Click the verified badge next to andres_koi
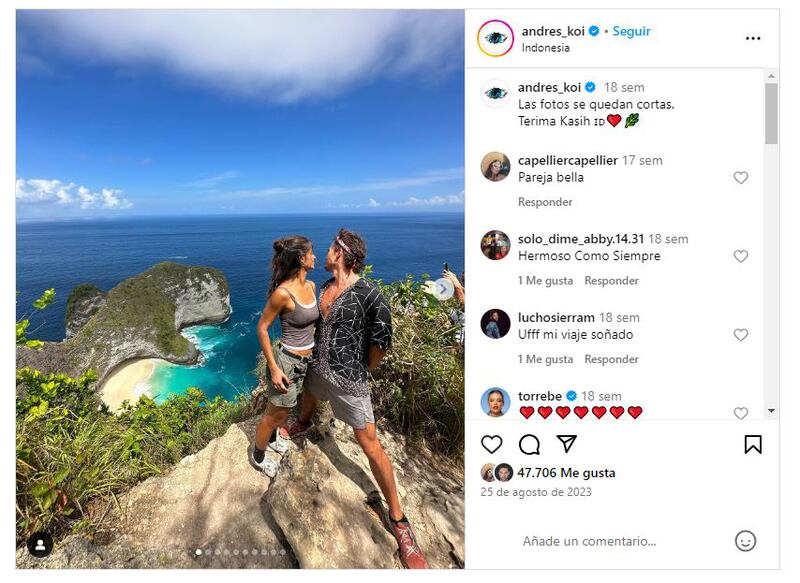This screenshot has height=583, width=800. pos(593,31)
